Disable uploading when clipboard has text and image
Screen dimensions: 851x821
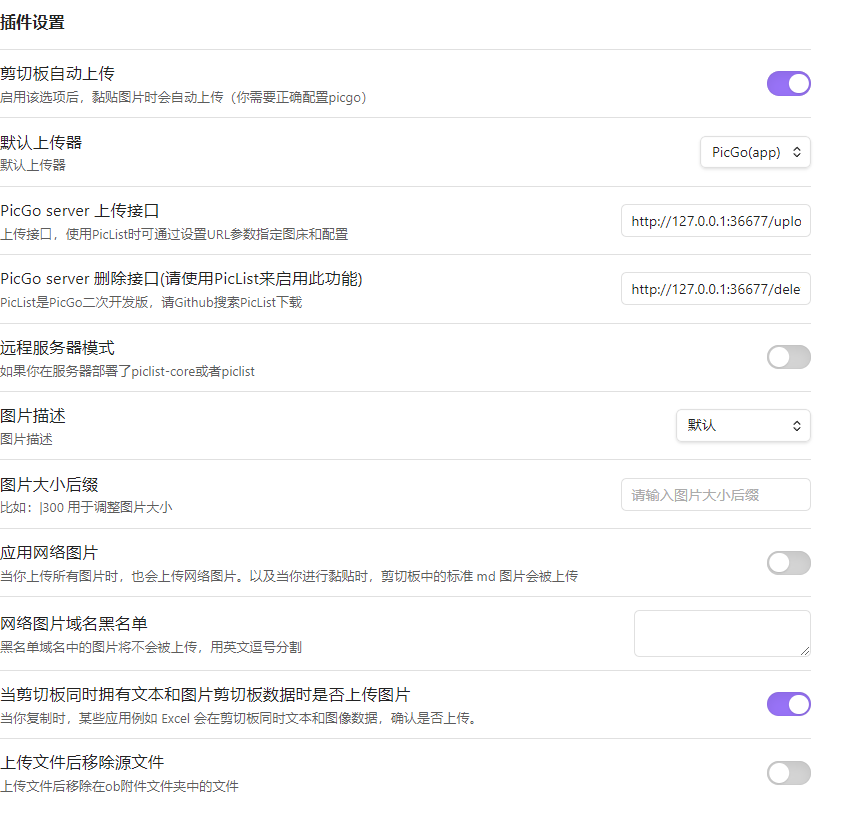(789, 704)
